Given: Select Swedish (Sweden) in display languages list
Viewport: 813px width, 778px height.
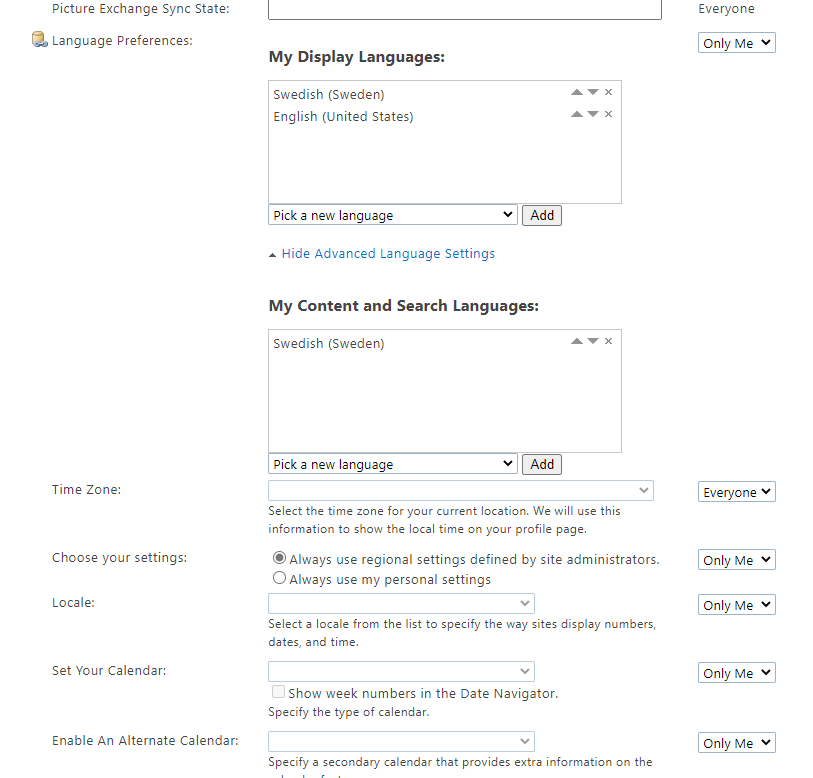Looking at the screenshot, I should point(329,95).
